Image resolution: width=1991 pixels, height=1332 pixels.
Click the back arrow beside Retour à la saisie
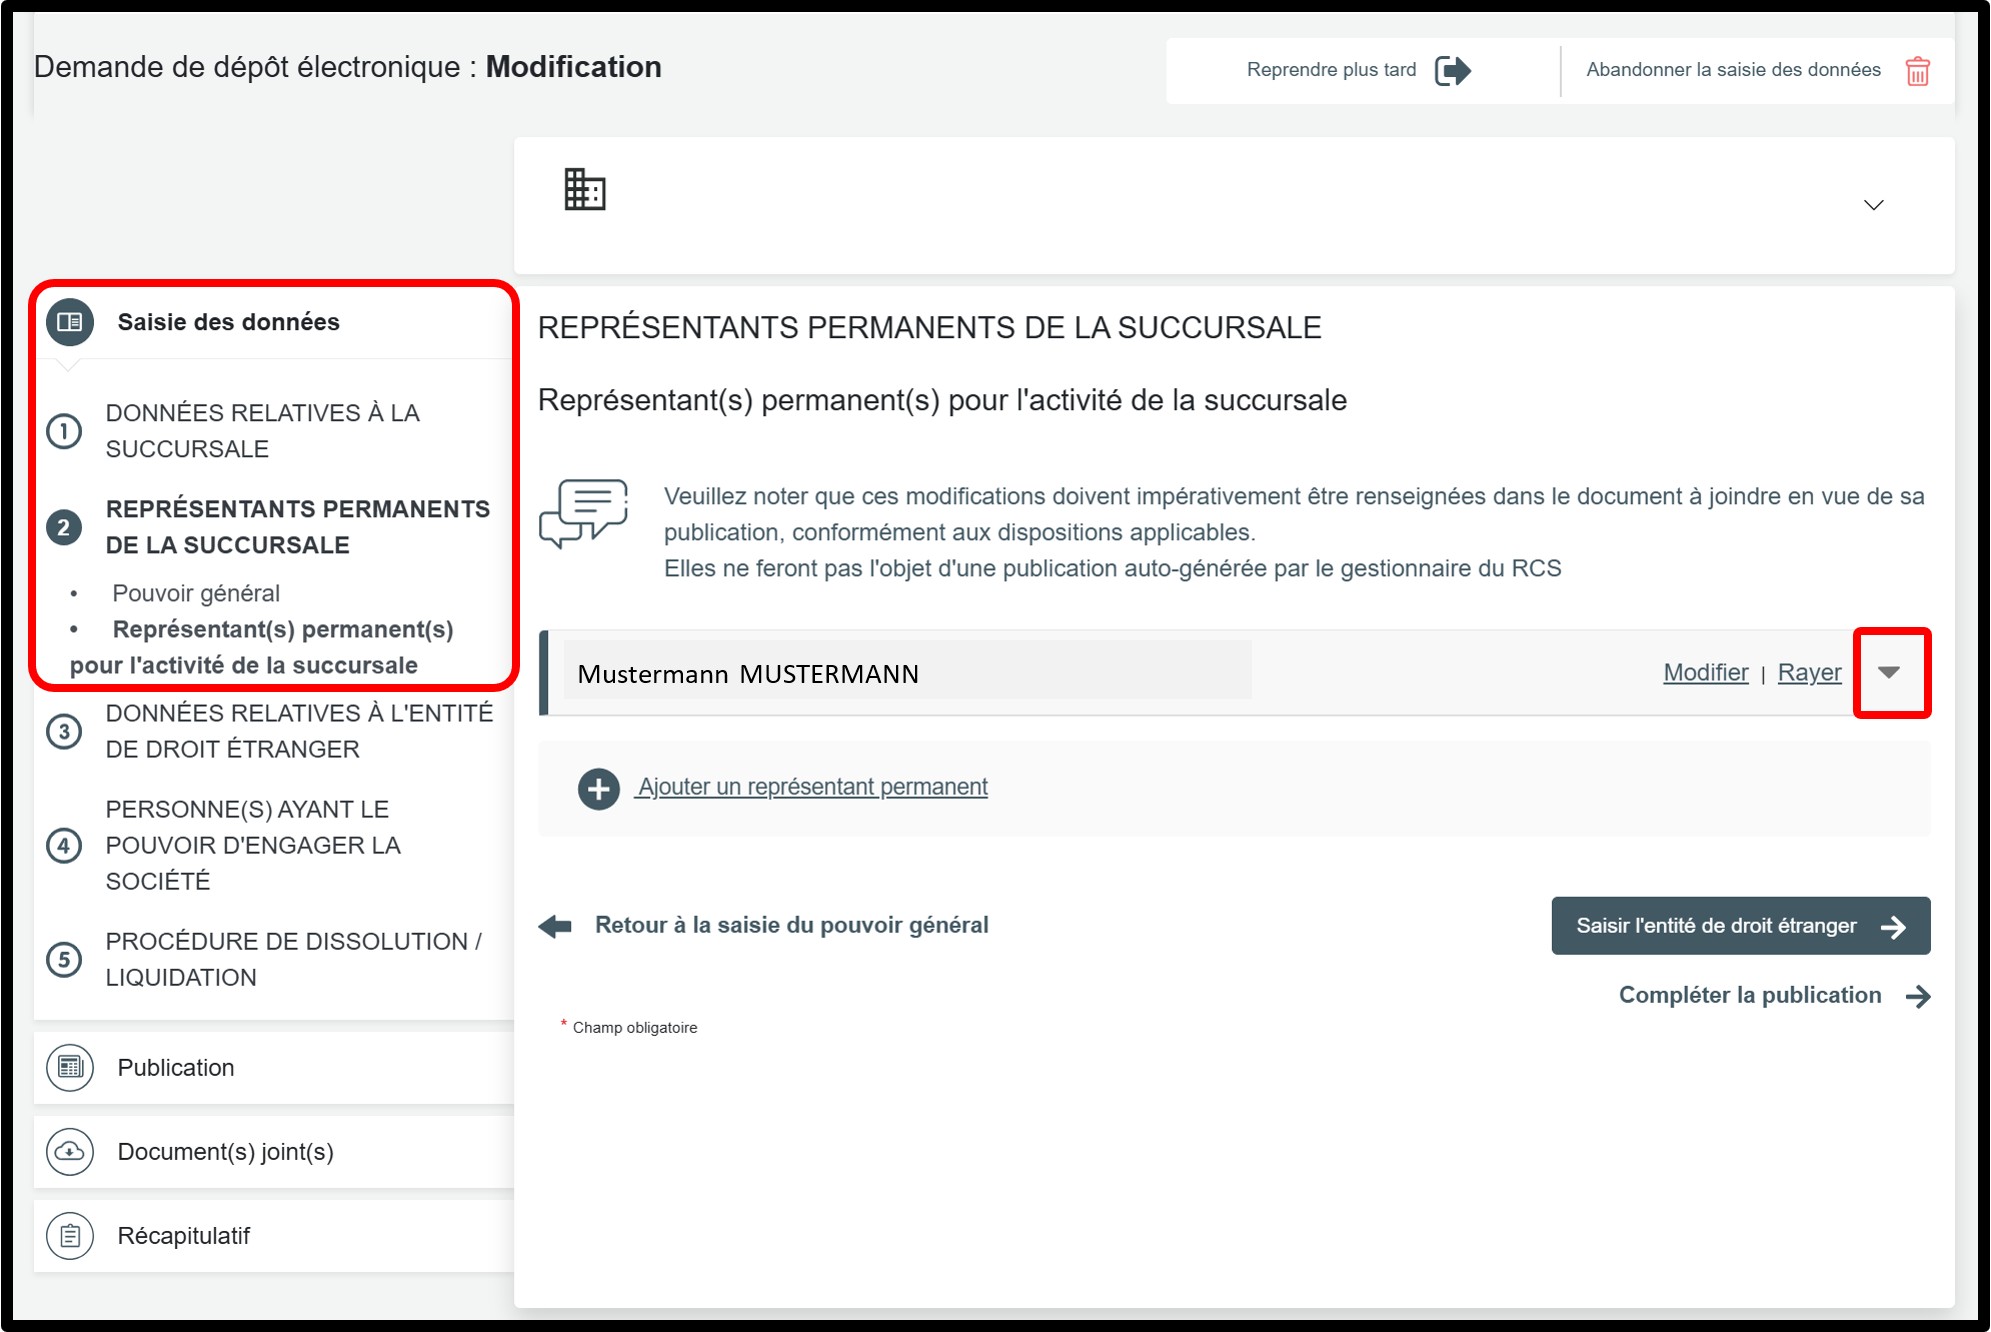(x=556, y=926)
